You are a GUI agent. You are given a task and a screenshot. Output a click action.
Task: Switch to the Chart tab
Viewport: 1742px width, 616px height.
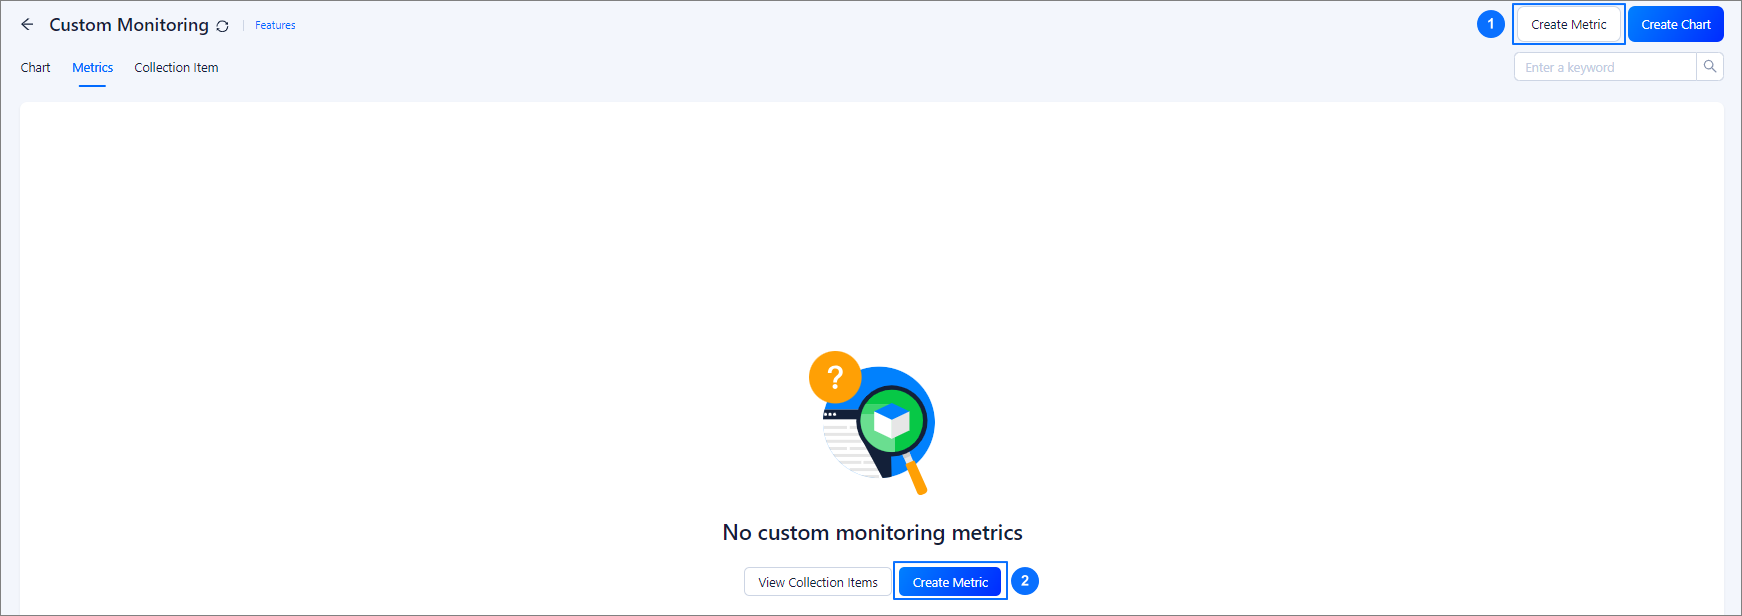coord(35,68)
